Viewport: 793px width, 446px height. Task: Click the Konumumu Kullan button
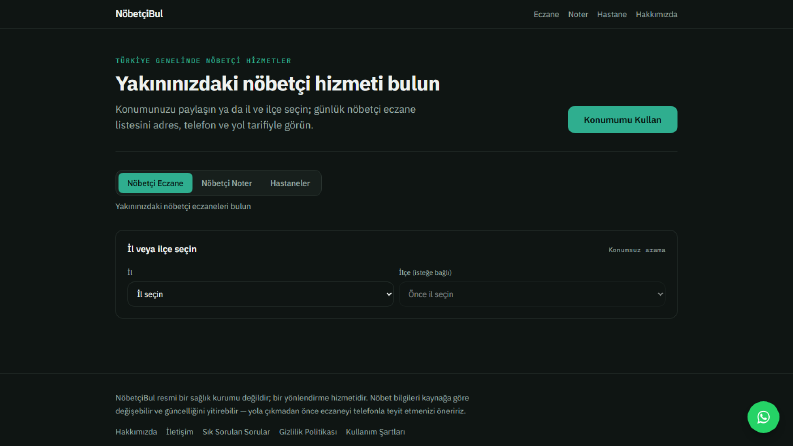click(622, 119)
